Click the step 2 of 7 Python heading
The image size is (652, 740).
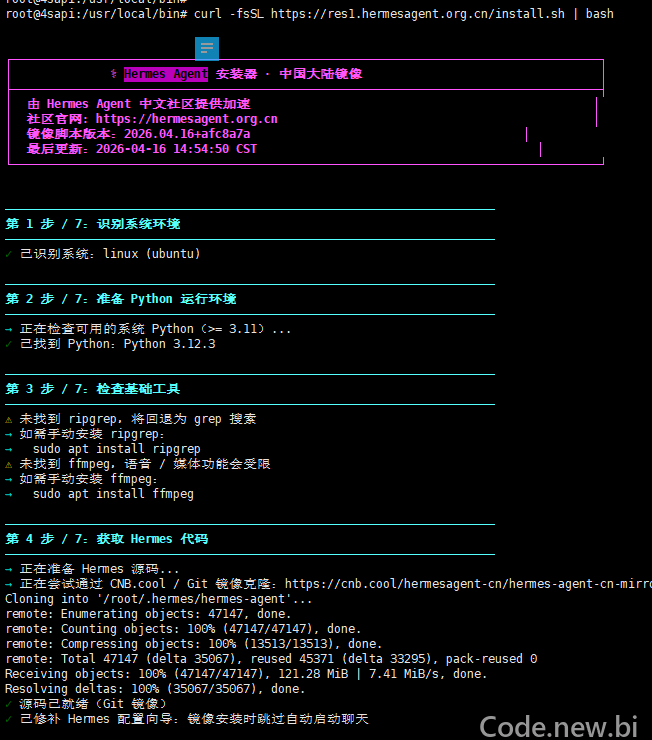(x=121, y=299)
